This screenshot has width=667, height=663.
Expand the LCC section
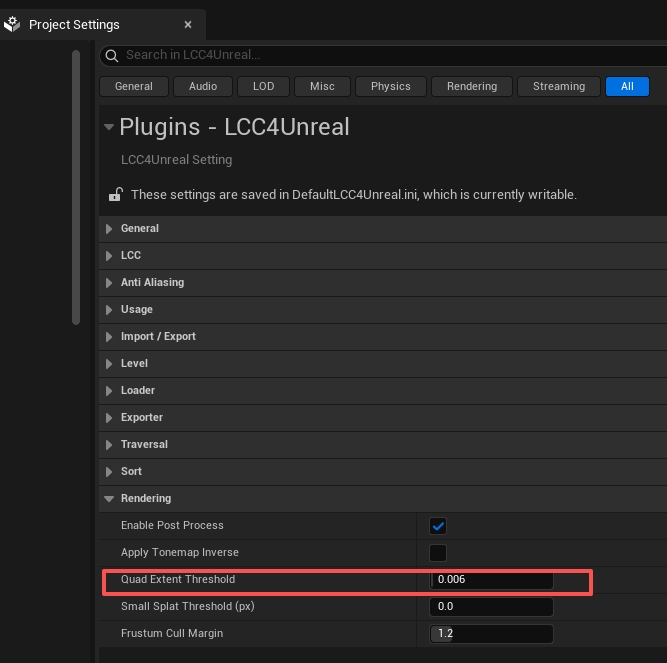(x=109, y=256)
